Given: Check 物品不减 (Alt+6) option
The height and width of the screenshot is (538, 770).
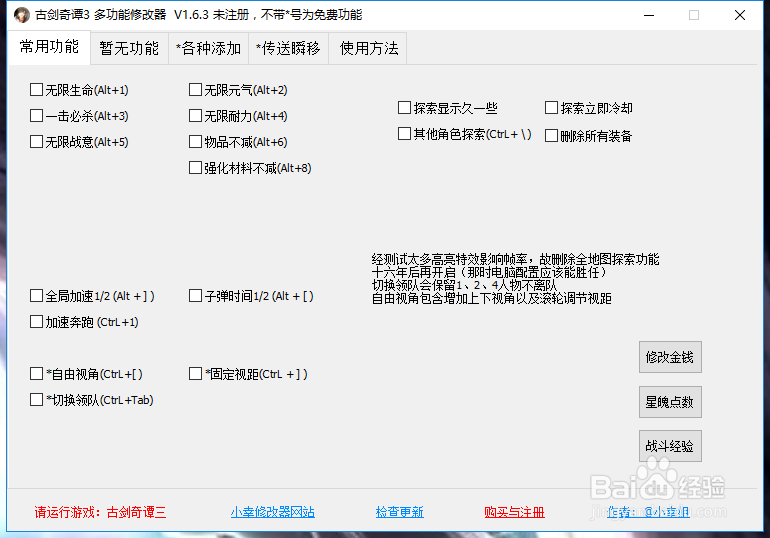Looking at the screenshot, I should click(x=195, y=142).
